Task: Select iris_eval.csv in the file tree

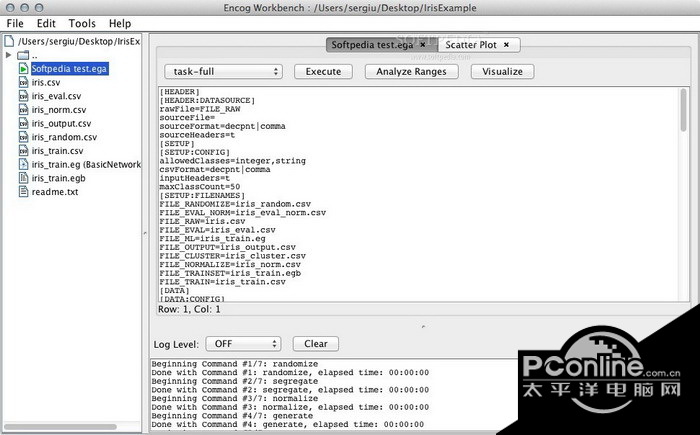Action: tap(56, 96)
